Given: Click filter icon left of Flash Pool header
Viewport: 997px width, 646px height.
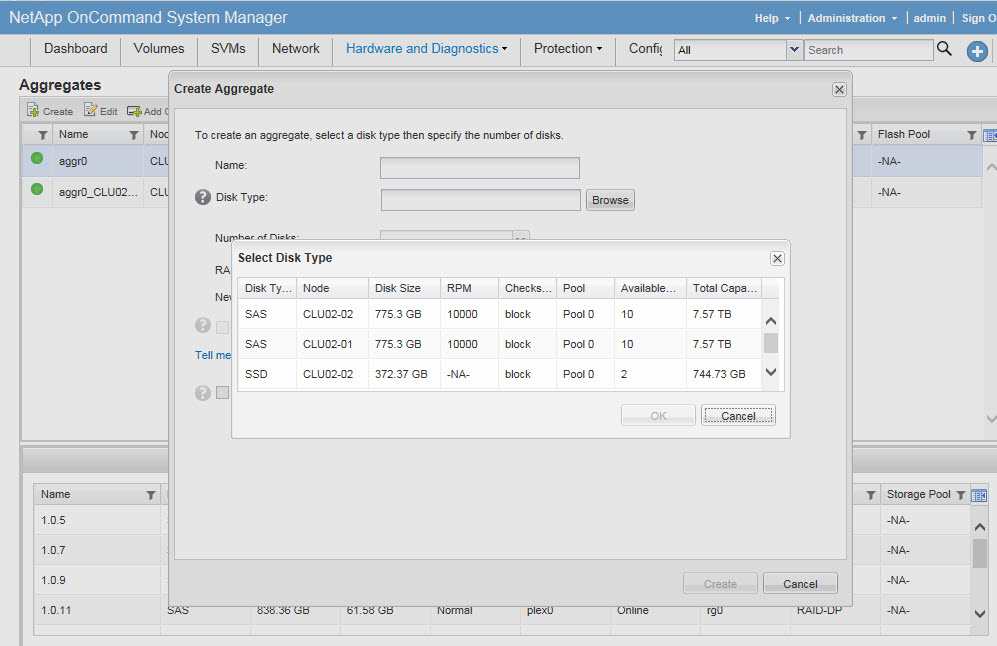Looking at the screenshot, I should (862, 135).
